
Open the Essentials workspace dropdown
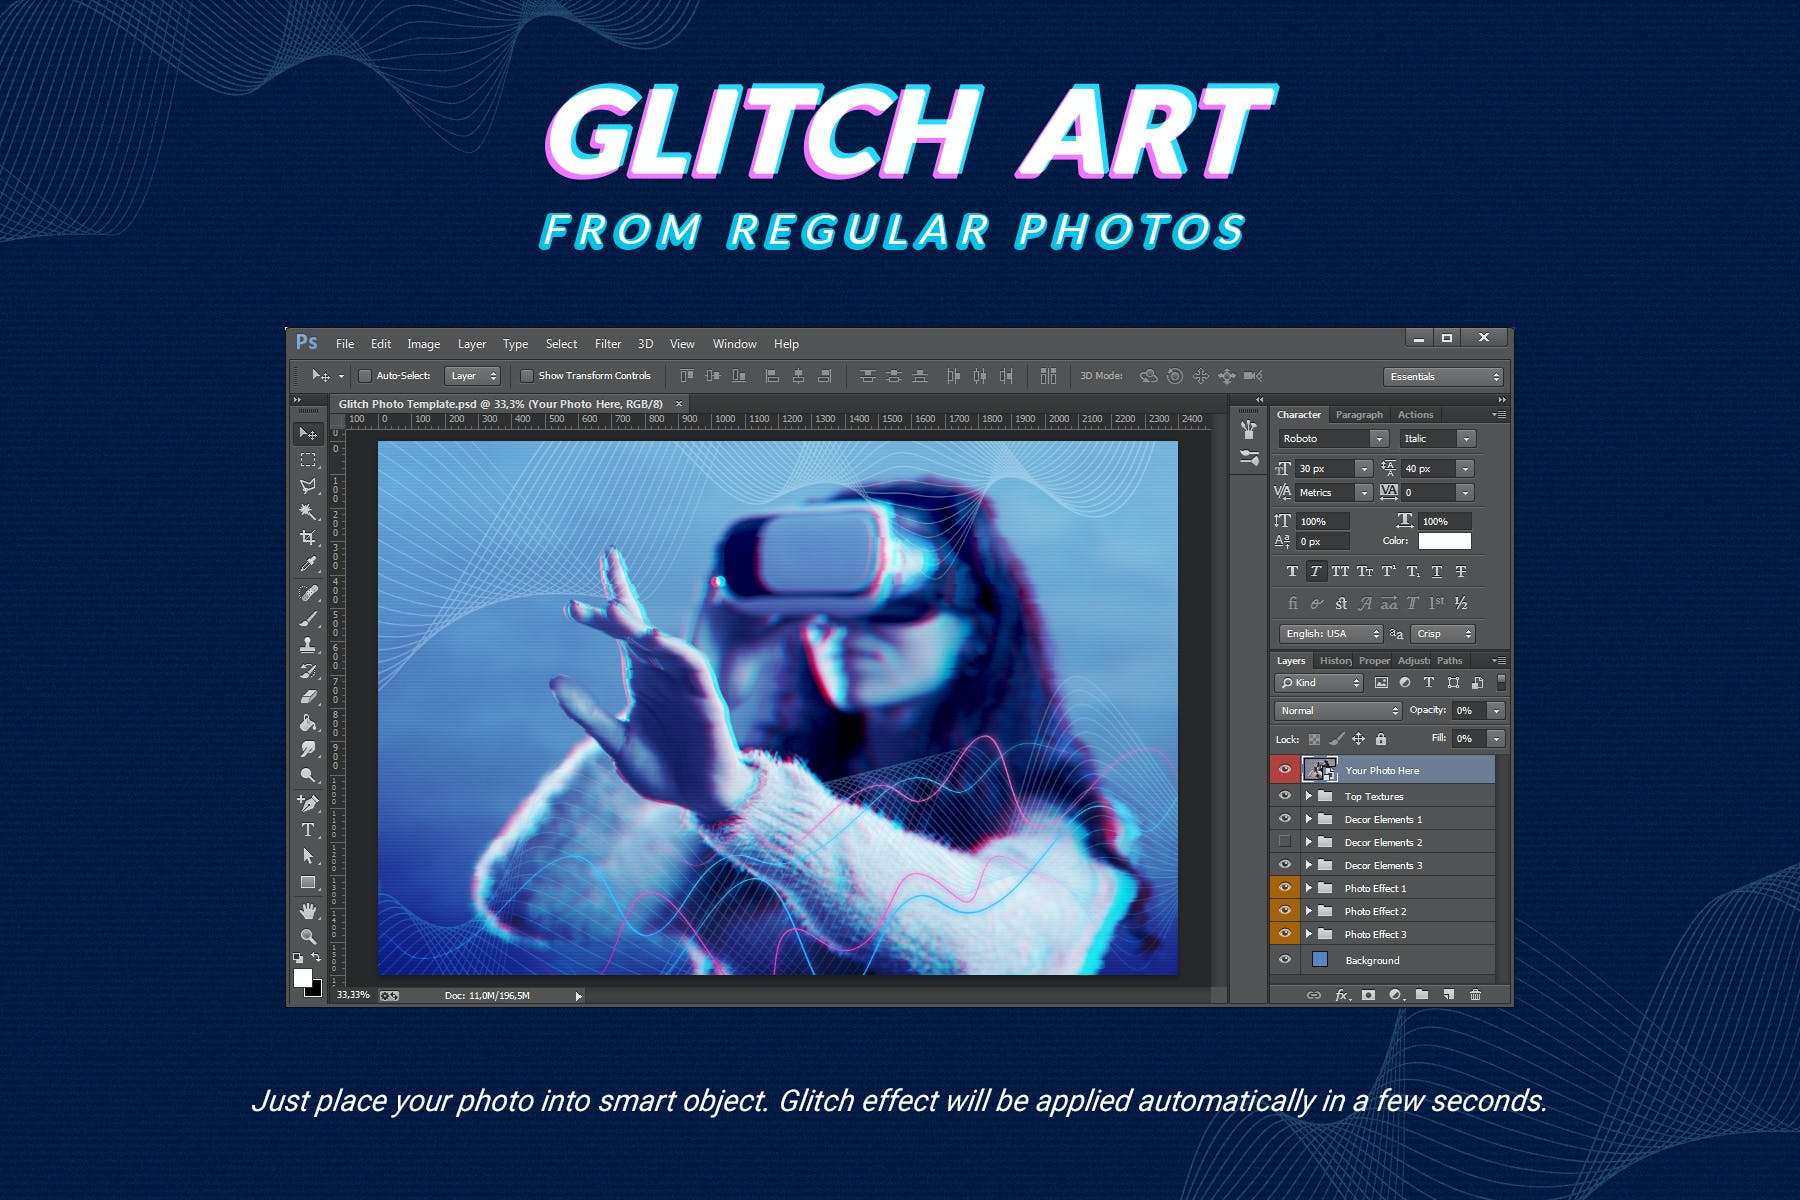click(1444, 377)
